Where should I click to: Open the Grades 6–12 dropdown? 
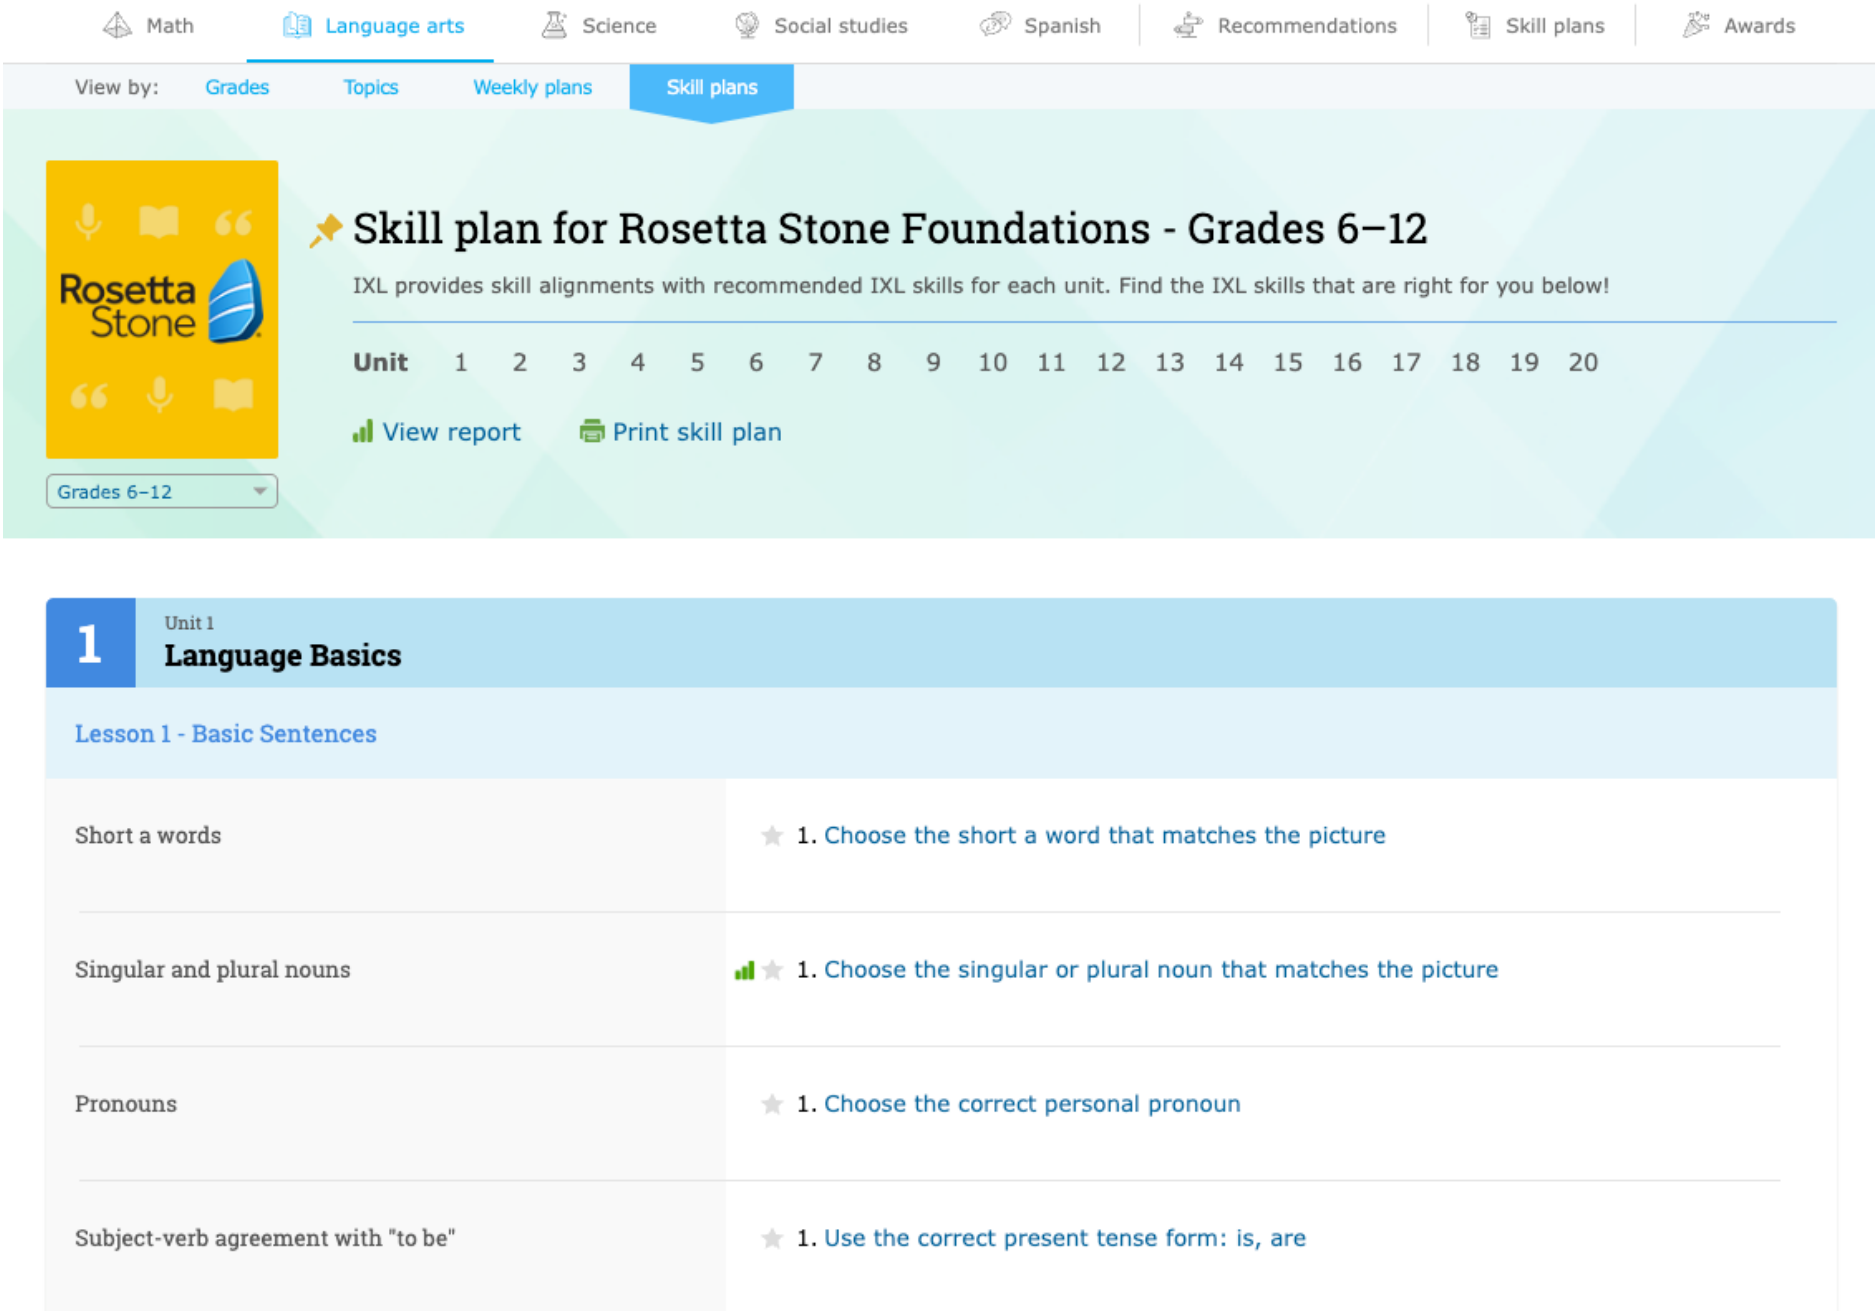pyautogui.click(x=161, y=492)
